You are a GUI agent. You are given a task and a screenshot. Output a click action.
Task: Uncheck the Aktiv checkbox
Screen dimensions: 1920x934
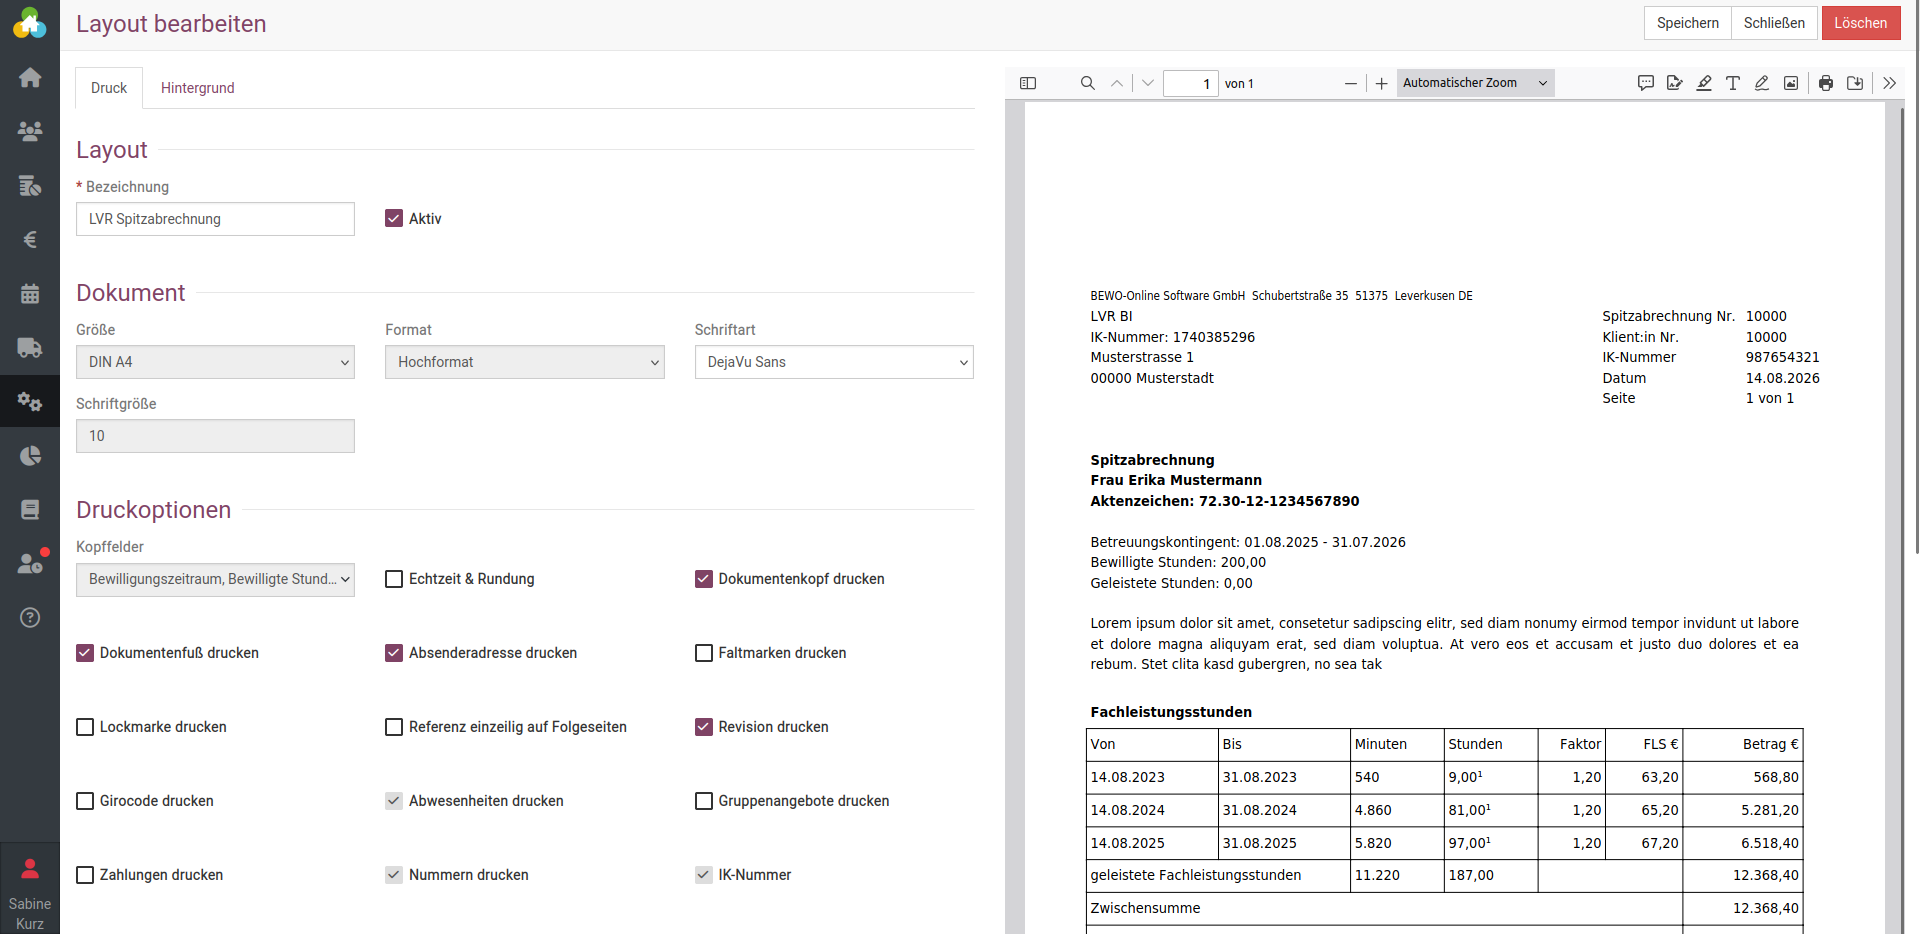pos(394,218)
